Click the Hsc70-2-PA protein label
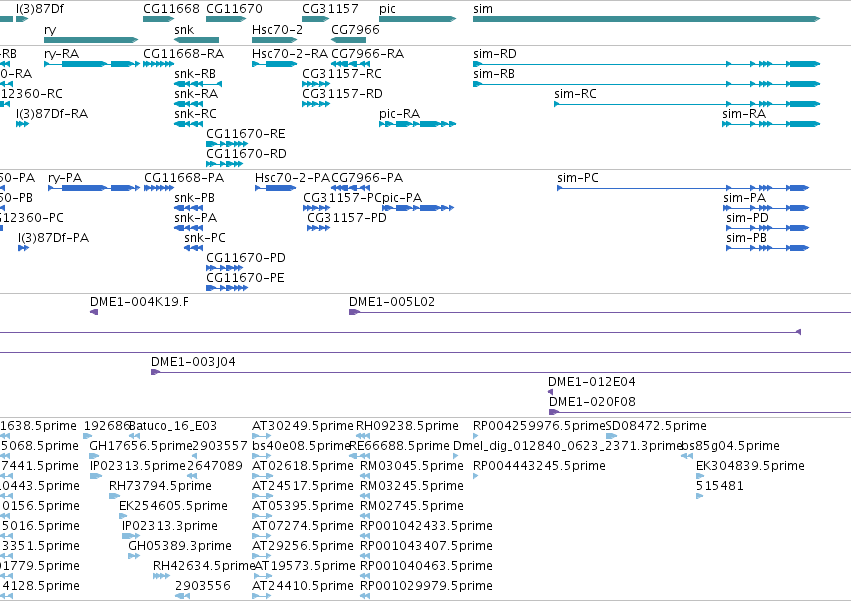 [x=293, y=178]
